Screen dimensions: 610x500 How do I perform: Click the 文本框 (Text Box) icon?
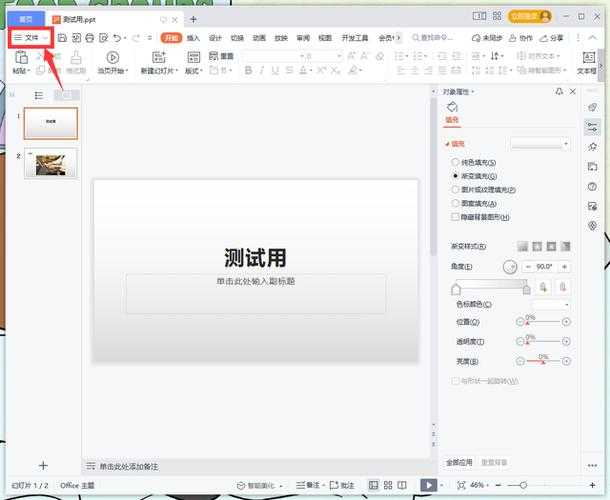(589, 58)
